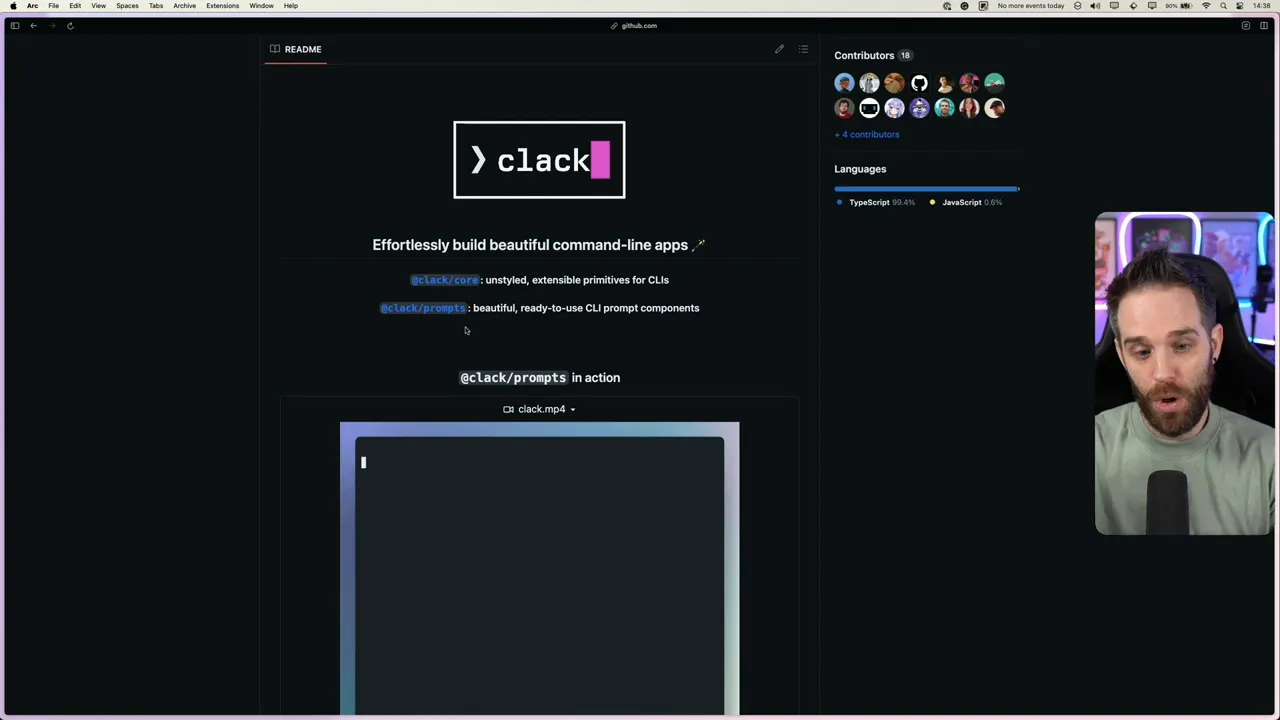The image size is (1280, 720).
Task: Open the Contributors heading link
Action: pos(864,56)
